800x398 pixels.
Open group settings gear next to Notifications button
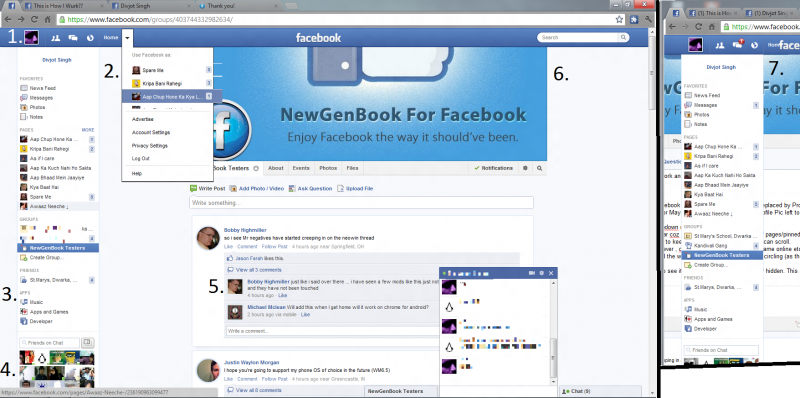pyautogui.click(x=525, y=168)
